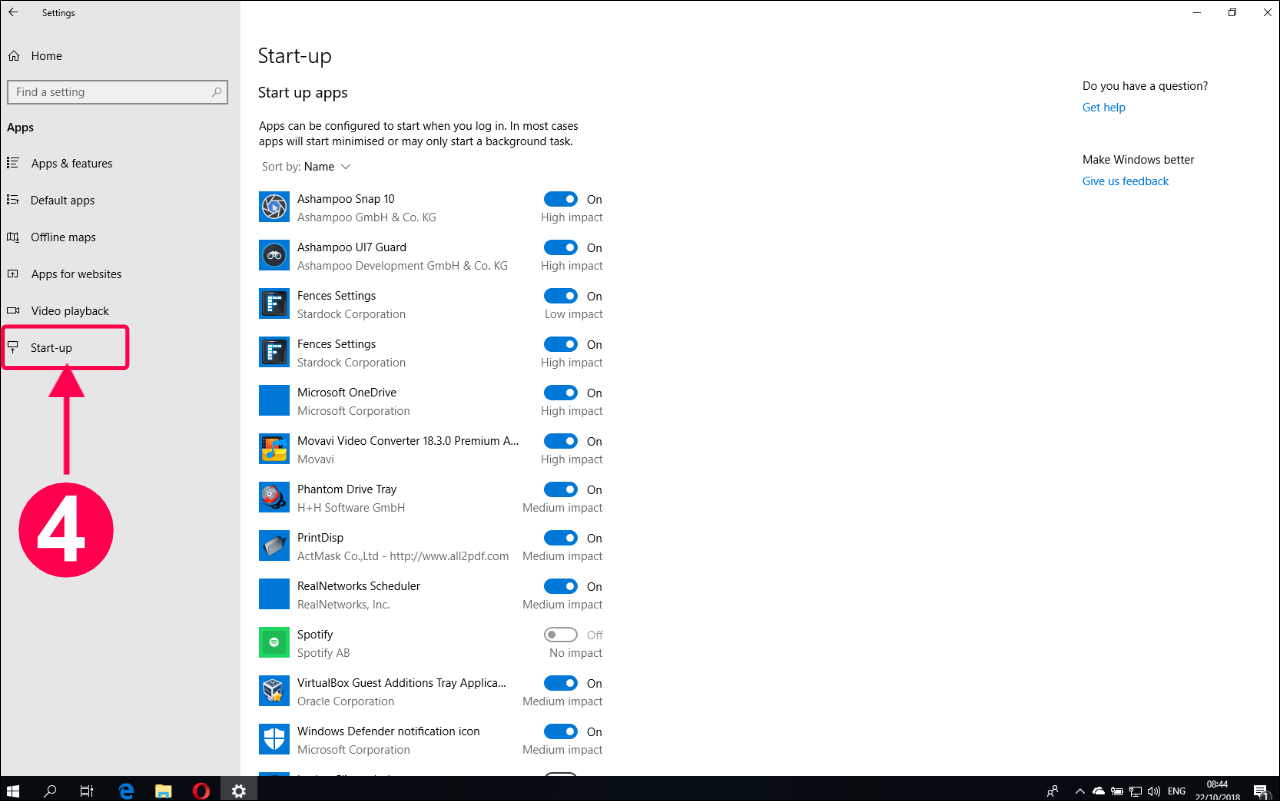The image size is (1280, 801).
Task: Disable PrintDisp startup toggle
Action: [x=561, y=538]
